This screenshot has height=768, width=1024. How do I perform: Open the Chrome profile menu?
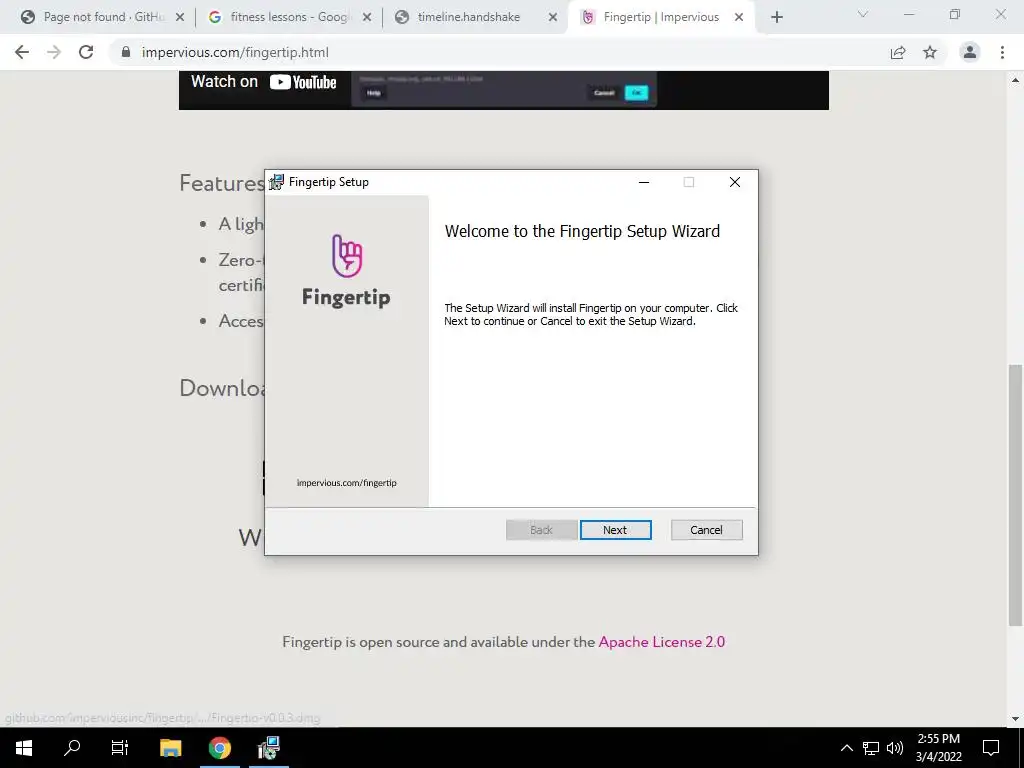point(970,52)
